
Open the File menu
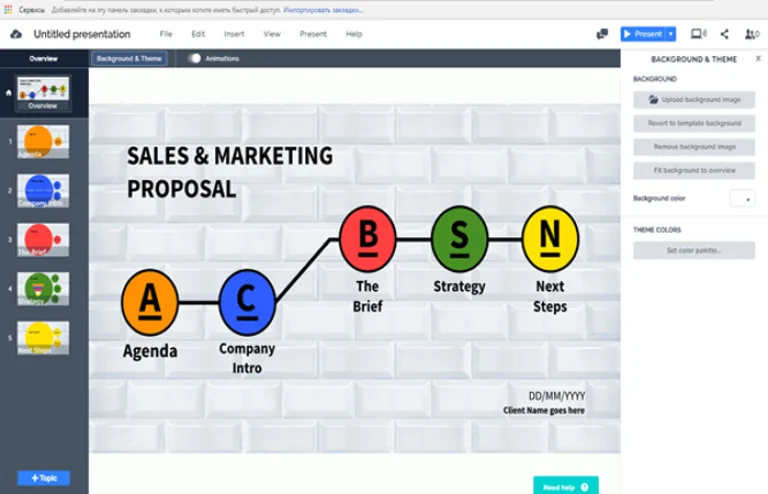pyautogui.click(x=166, y=34)
